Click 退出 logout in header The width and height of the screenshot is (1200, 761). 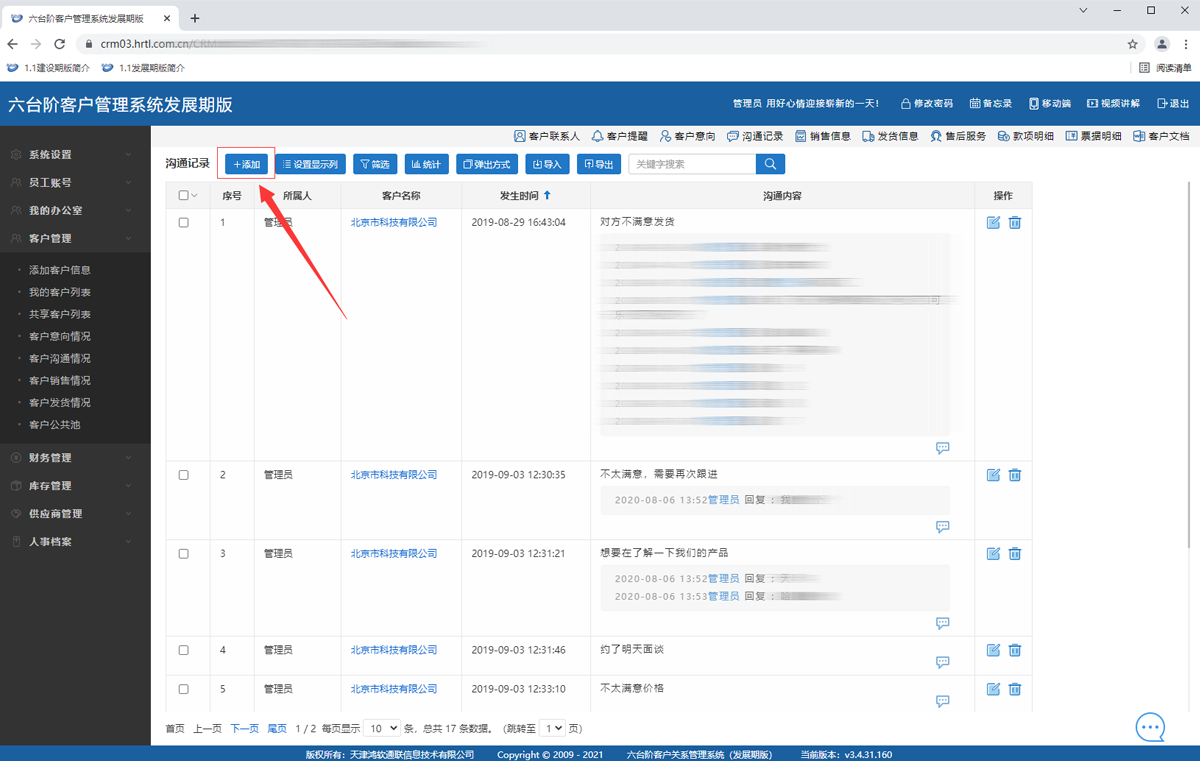click(1173, 103)
